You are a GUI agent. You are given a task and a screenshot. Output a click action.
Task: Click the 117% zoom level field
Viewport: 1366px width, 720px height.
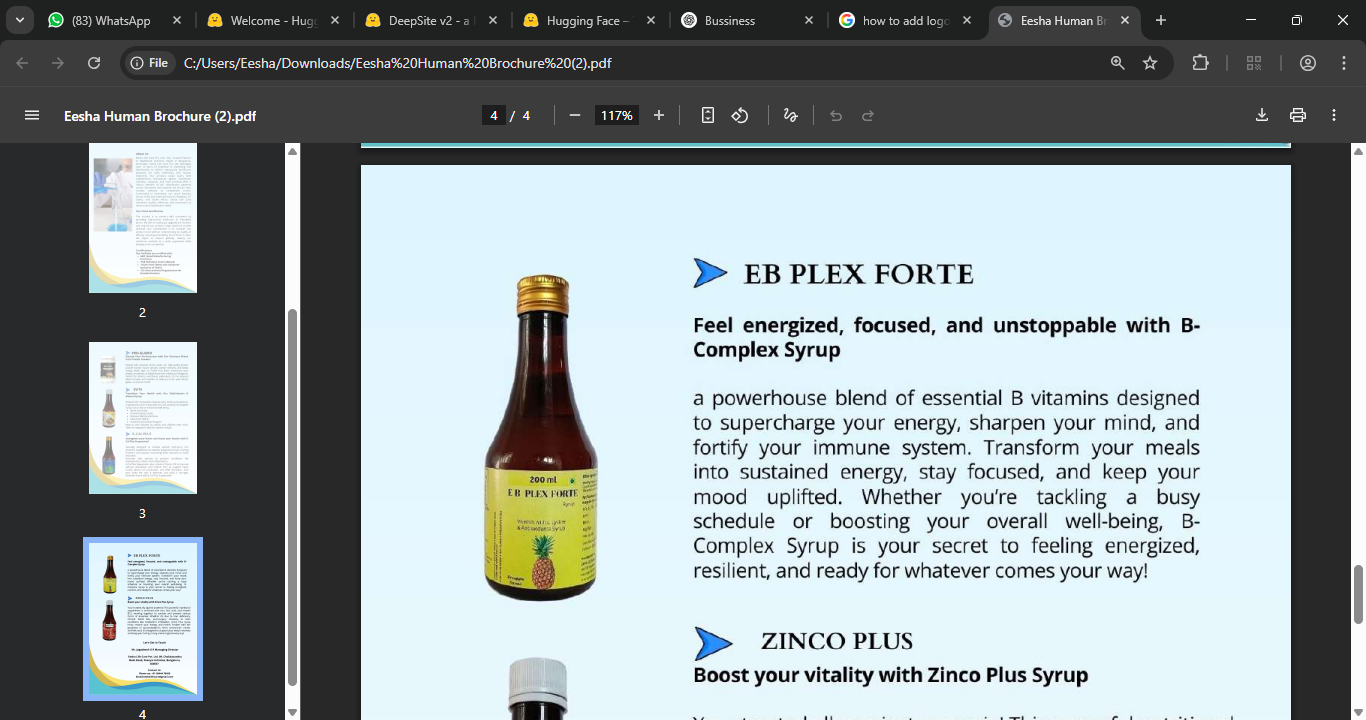click(616, 115)
